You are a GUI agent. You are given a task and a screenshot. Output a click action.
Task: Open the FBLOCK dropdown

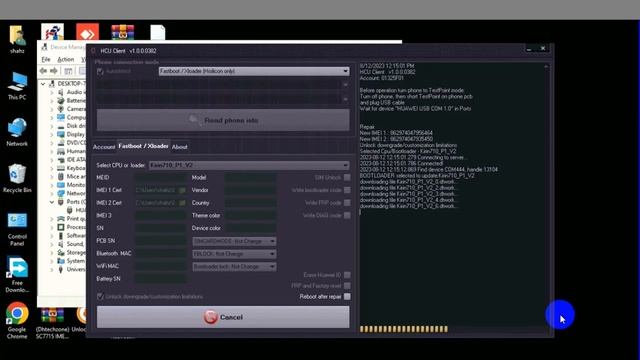point(234,254)
